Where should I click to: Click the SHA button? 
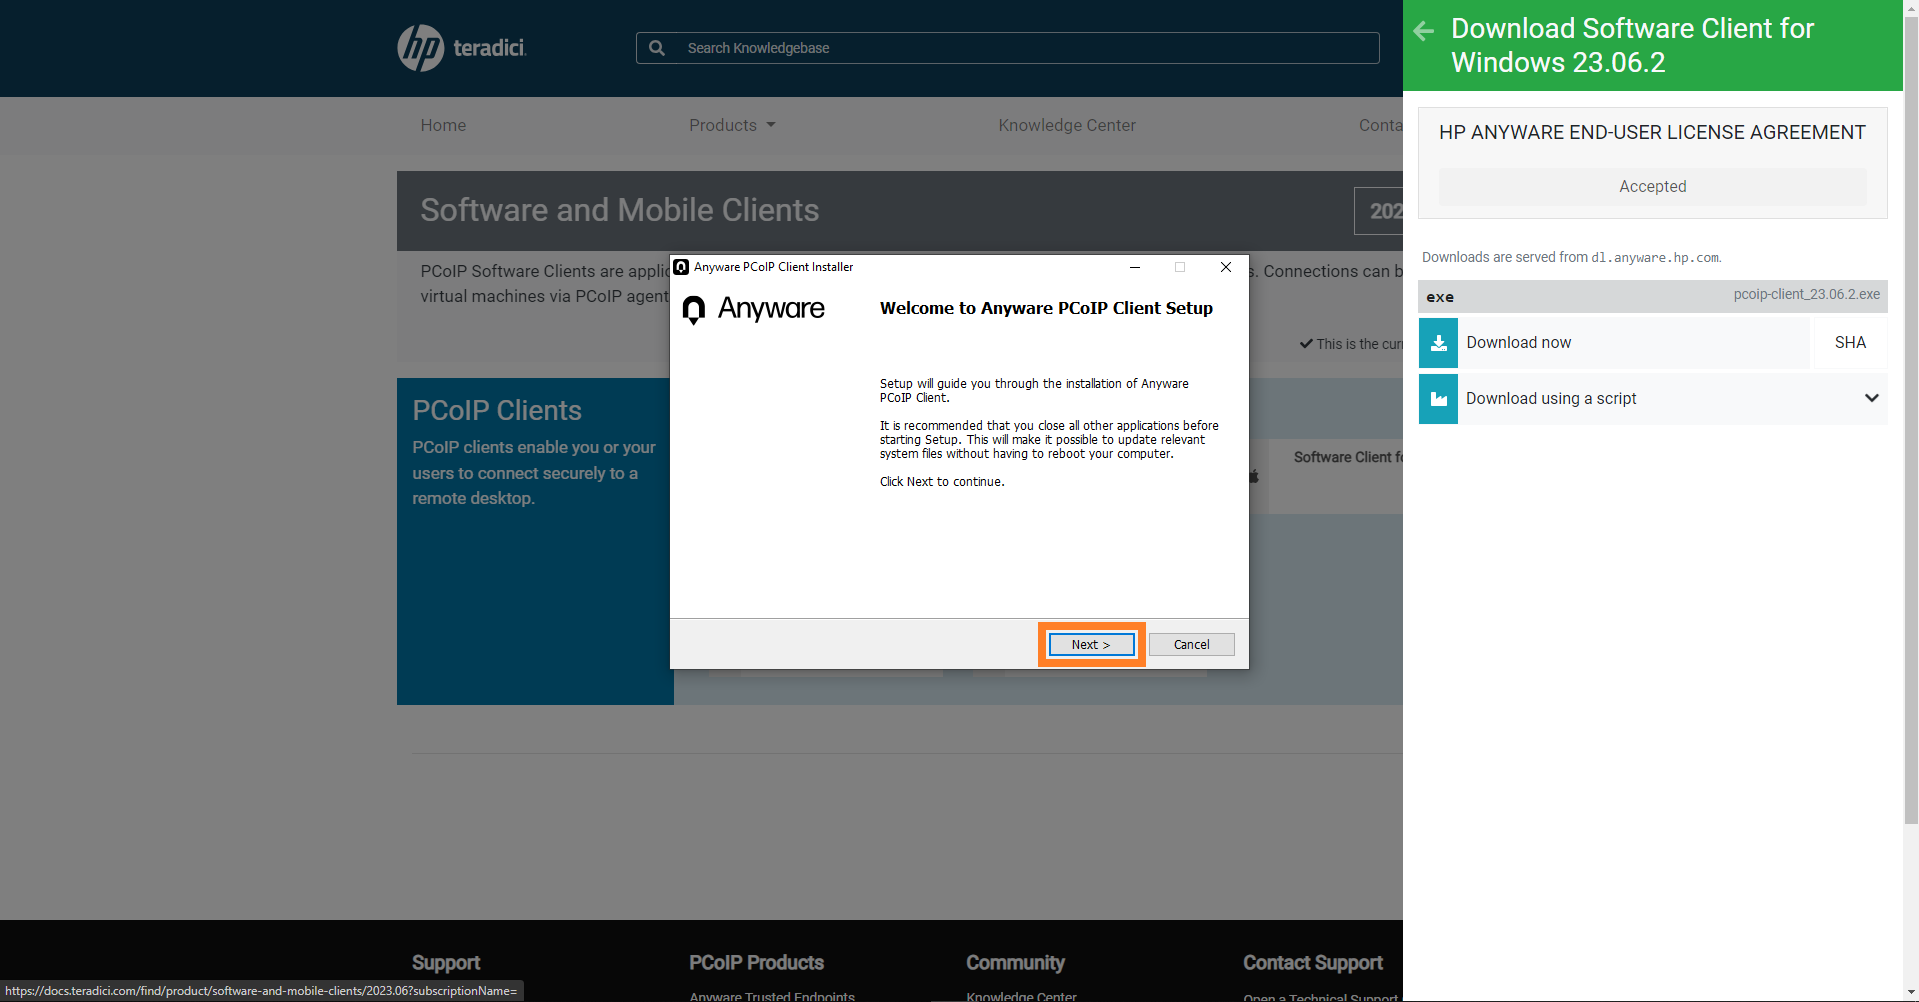tap(1849, 343)
